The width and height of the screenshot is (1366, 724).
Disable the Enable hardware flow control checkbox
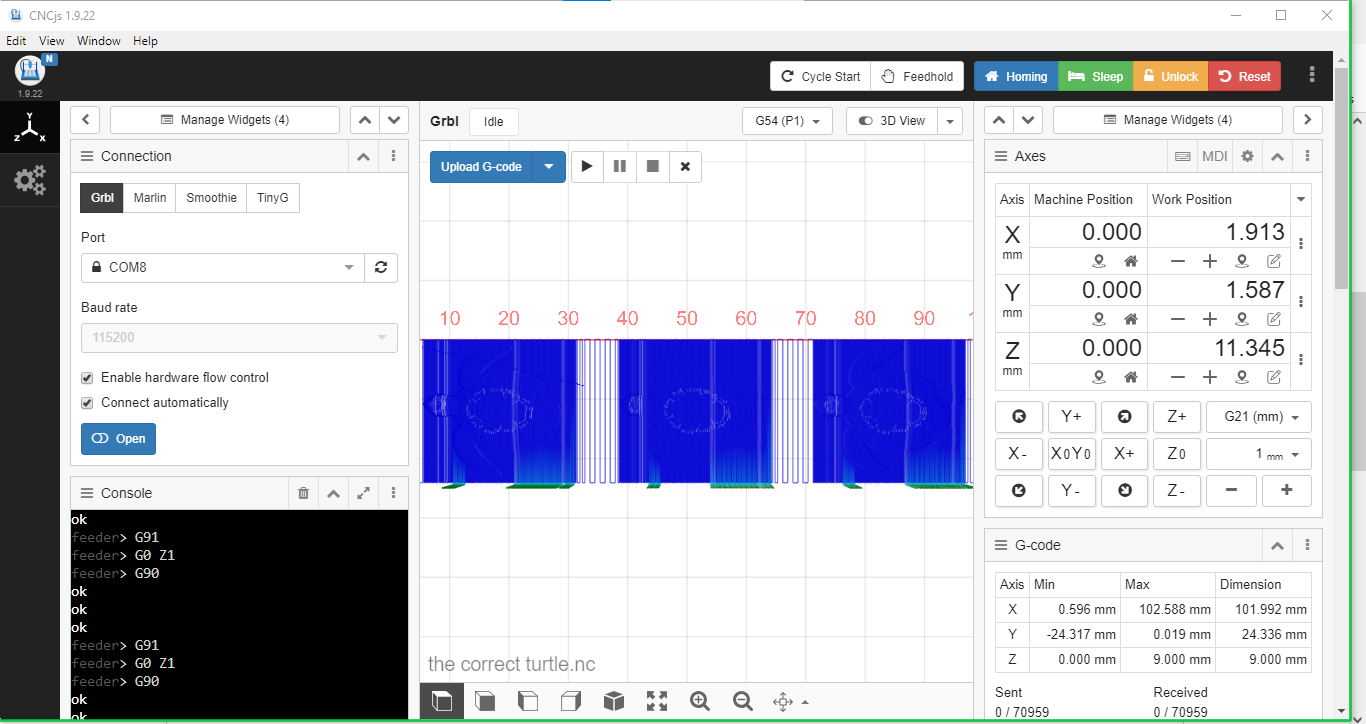87,377
